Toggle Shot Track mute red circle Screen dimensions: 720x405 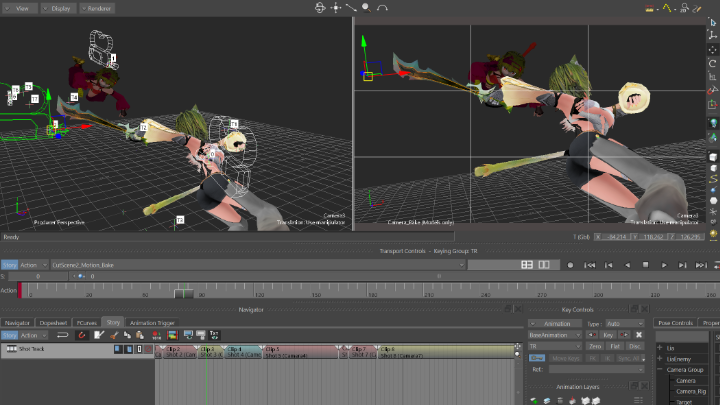tap(148, 349)
